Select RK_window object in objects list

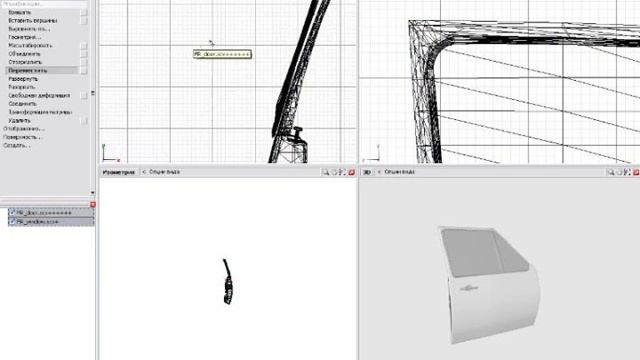[x=51, y=221]
